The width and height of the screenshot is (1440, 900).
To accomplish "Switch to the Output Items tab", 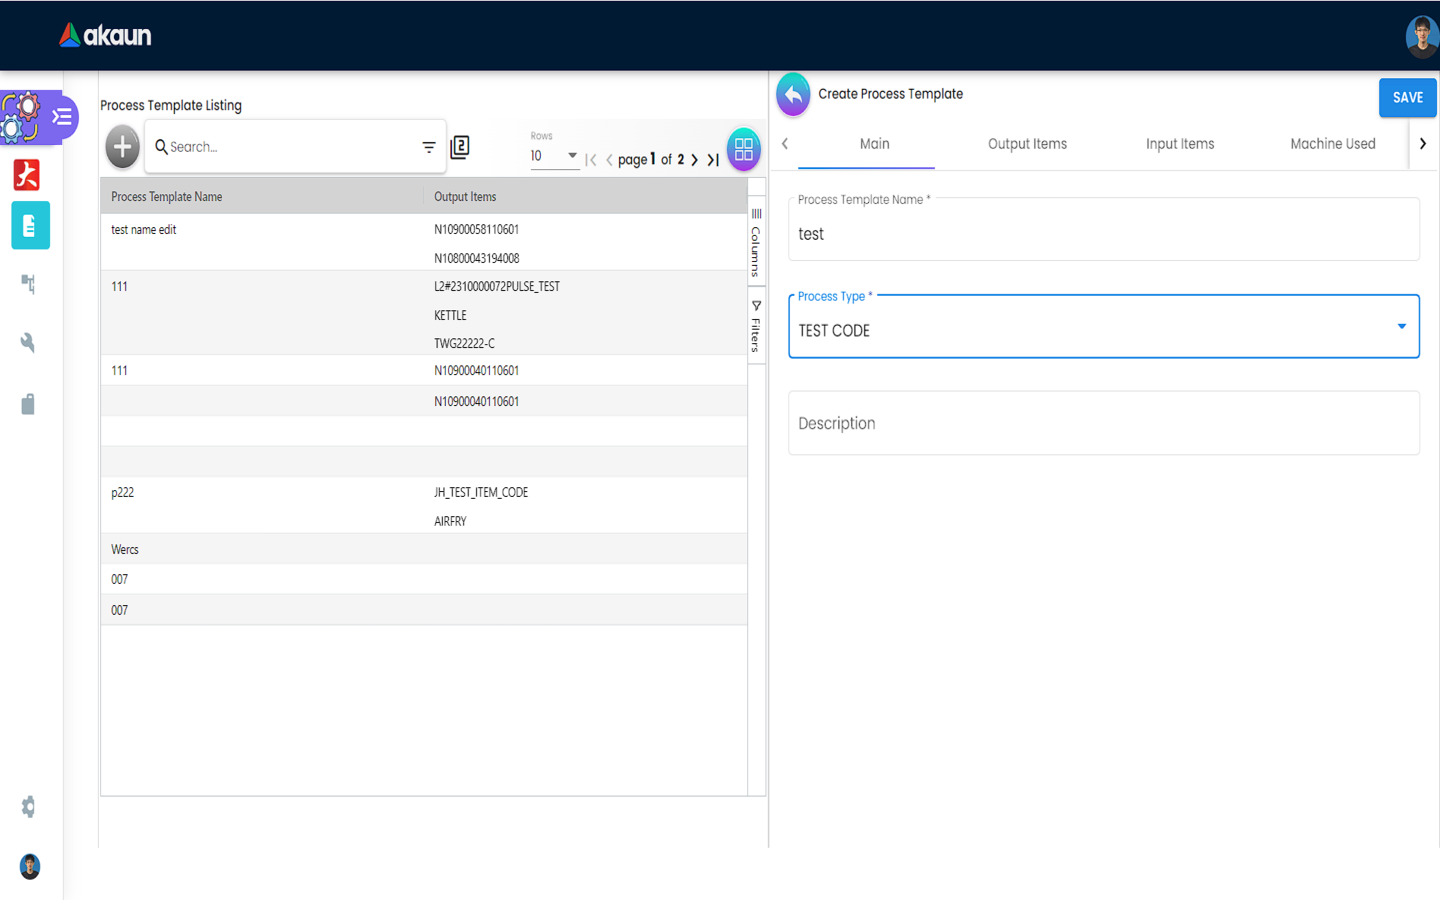I will click(x=1027, y=144).
